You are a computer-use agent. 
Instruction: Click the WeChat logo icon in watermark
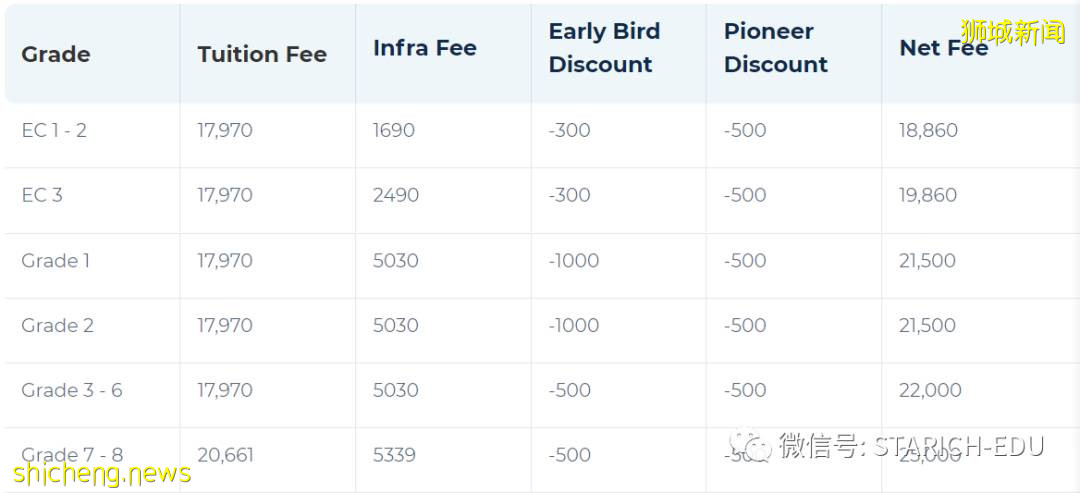[749, 446]
